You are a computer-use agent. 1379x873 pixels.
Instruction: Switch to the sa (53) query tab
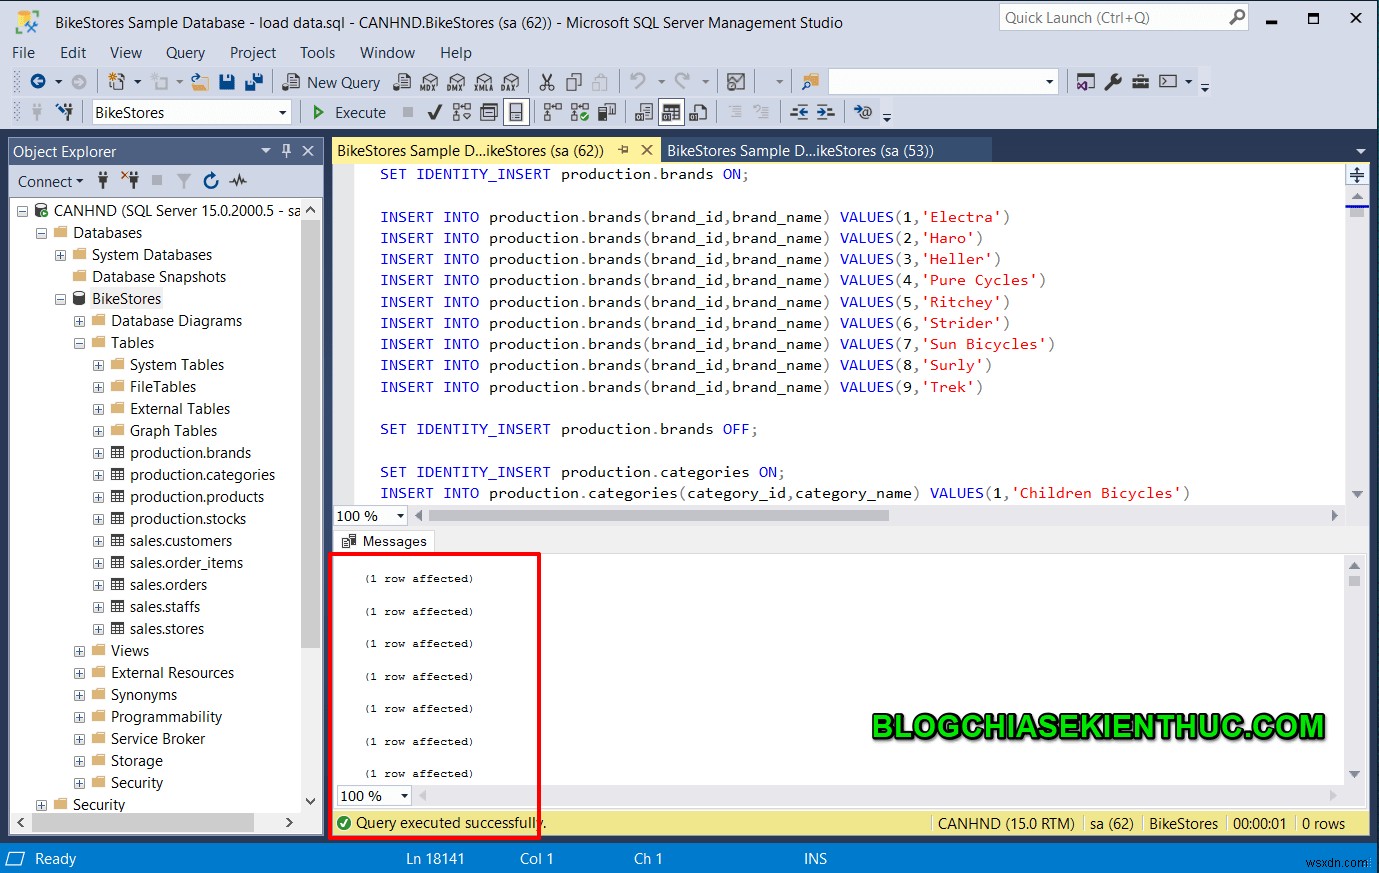(828, 150)
